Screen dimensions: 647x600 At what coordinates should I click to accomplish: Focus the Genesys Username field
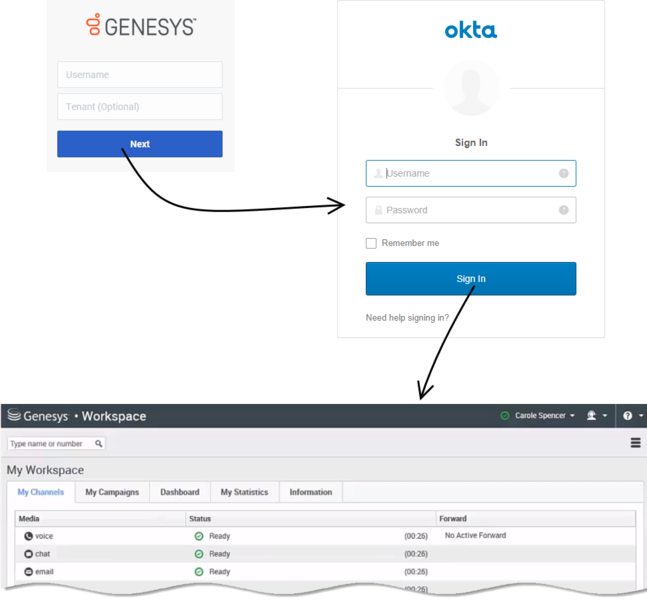(x=140, y=75)
